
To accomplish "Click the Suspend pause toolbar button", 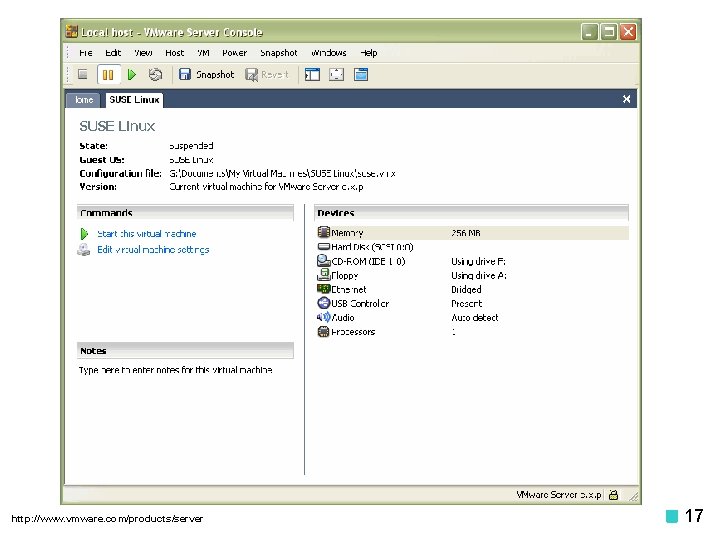I will coord(108,74).
